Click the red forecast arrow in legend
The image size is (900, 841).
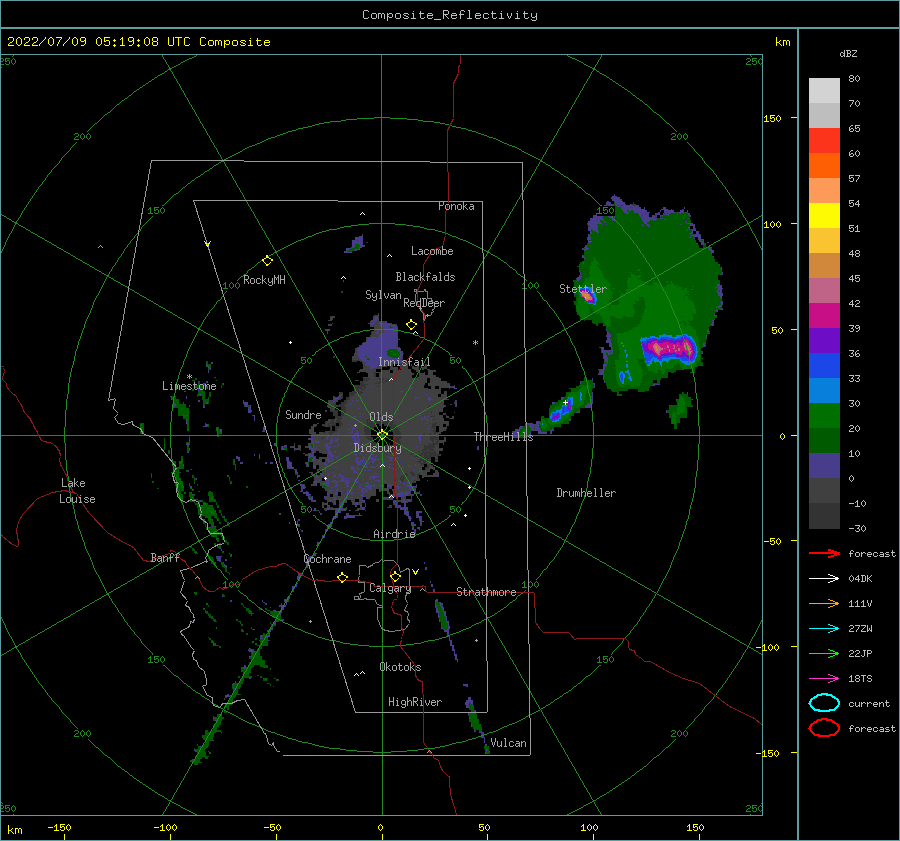pyautogui.click(x=824, y=553)
